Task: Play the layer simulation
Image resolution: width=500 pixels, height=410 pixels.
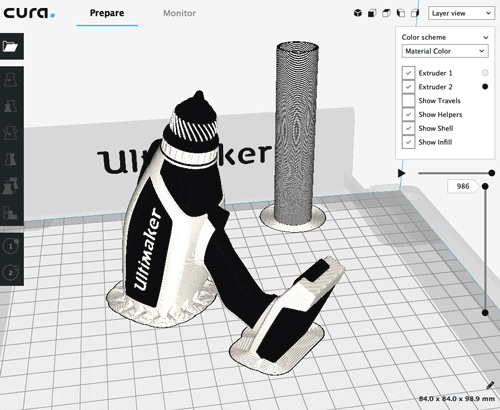Action: point(402,173)
